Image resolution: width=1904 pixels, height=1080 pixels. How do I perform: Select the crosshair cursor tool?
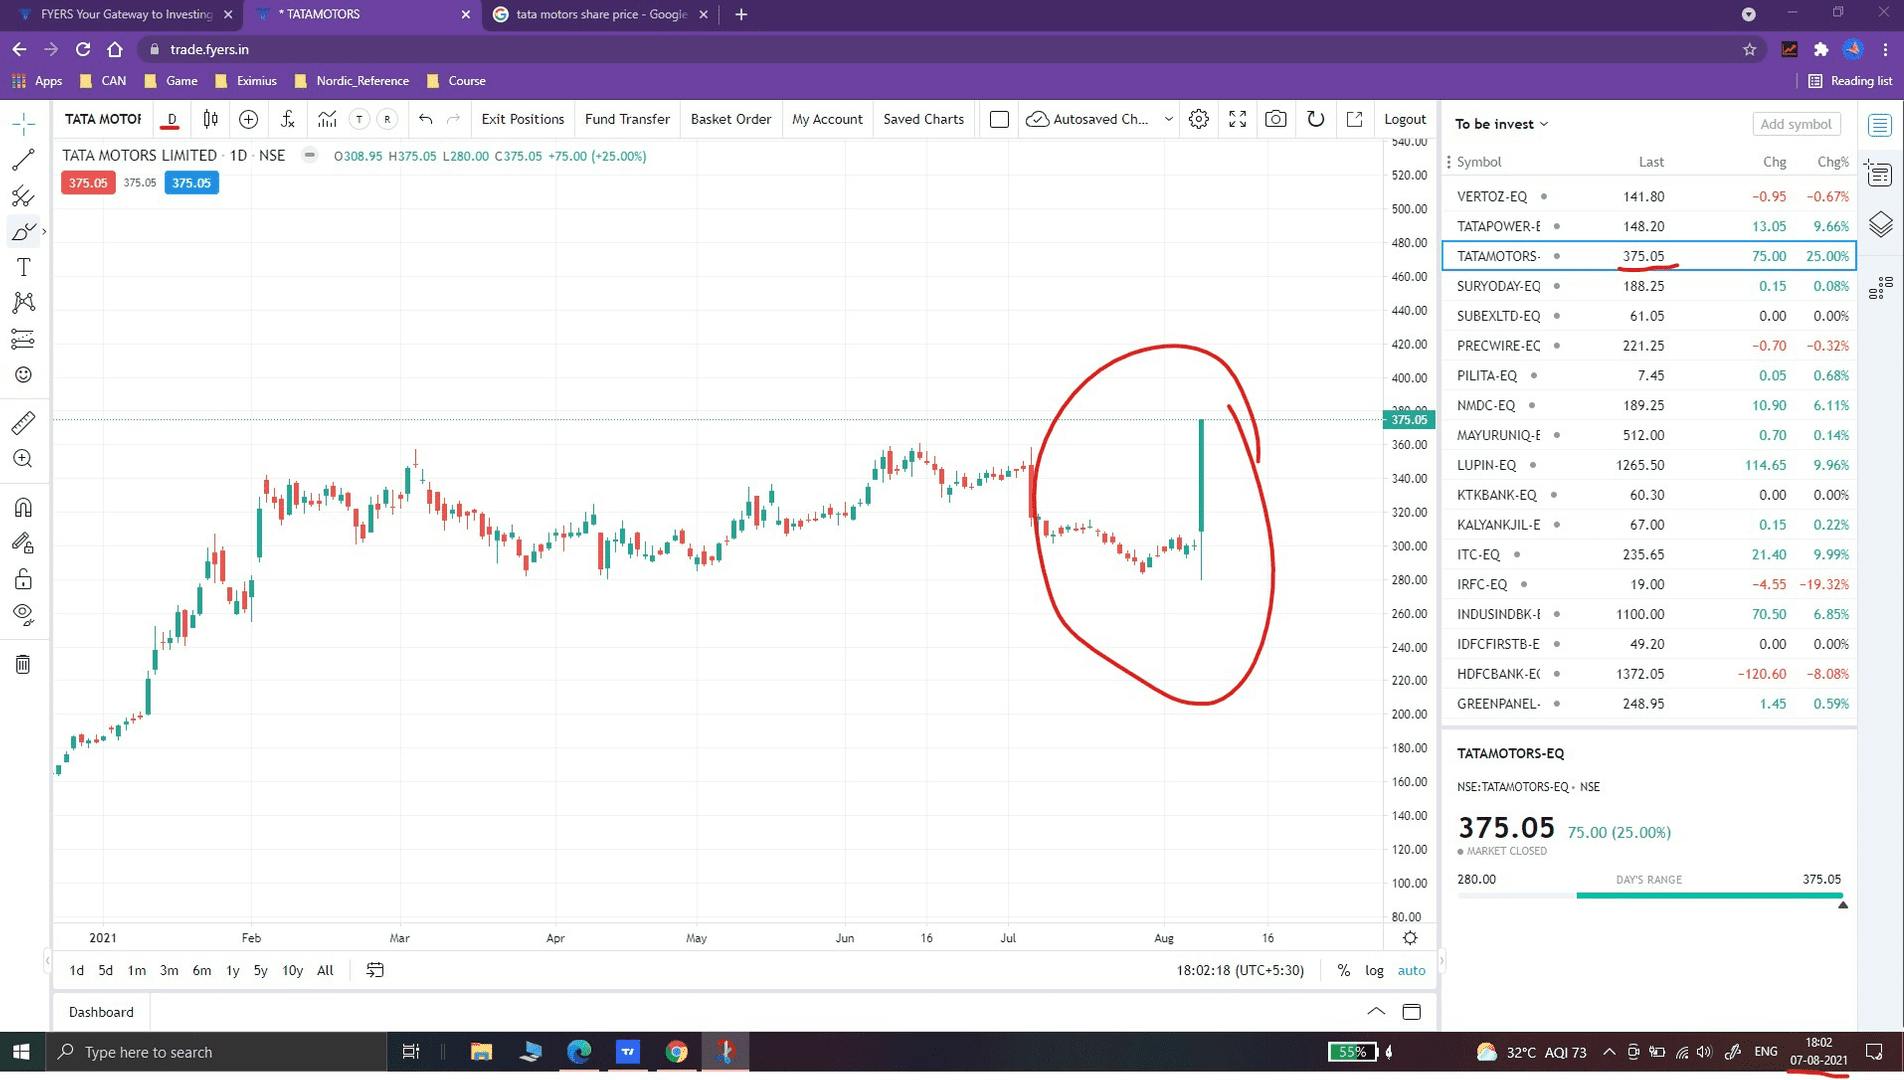point(24,123)
